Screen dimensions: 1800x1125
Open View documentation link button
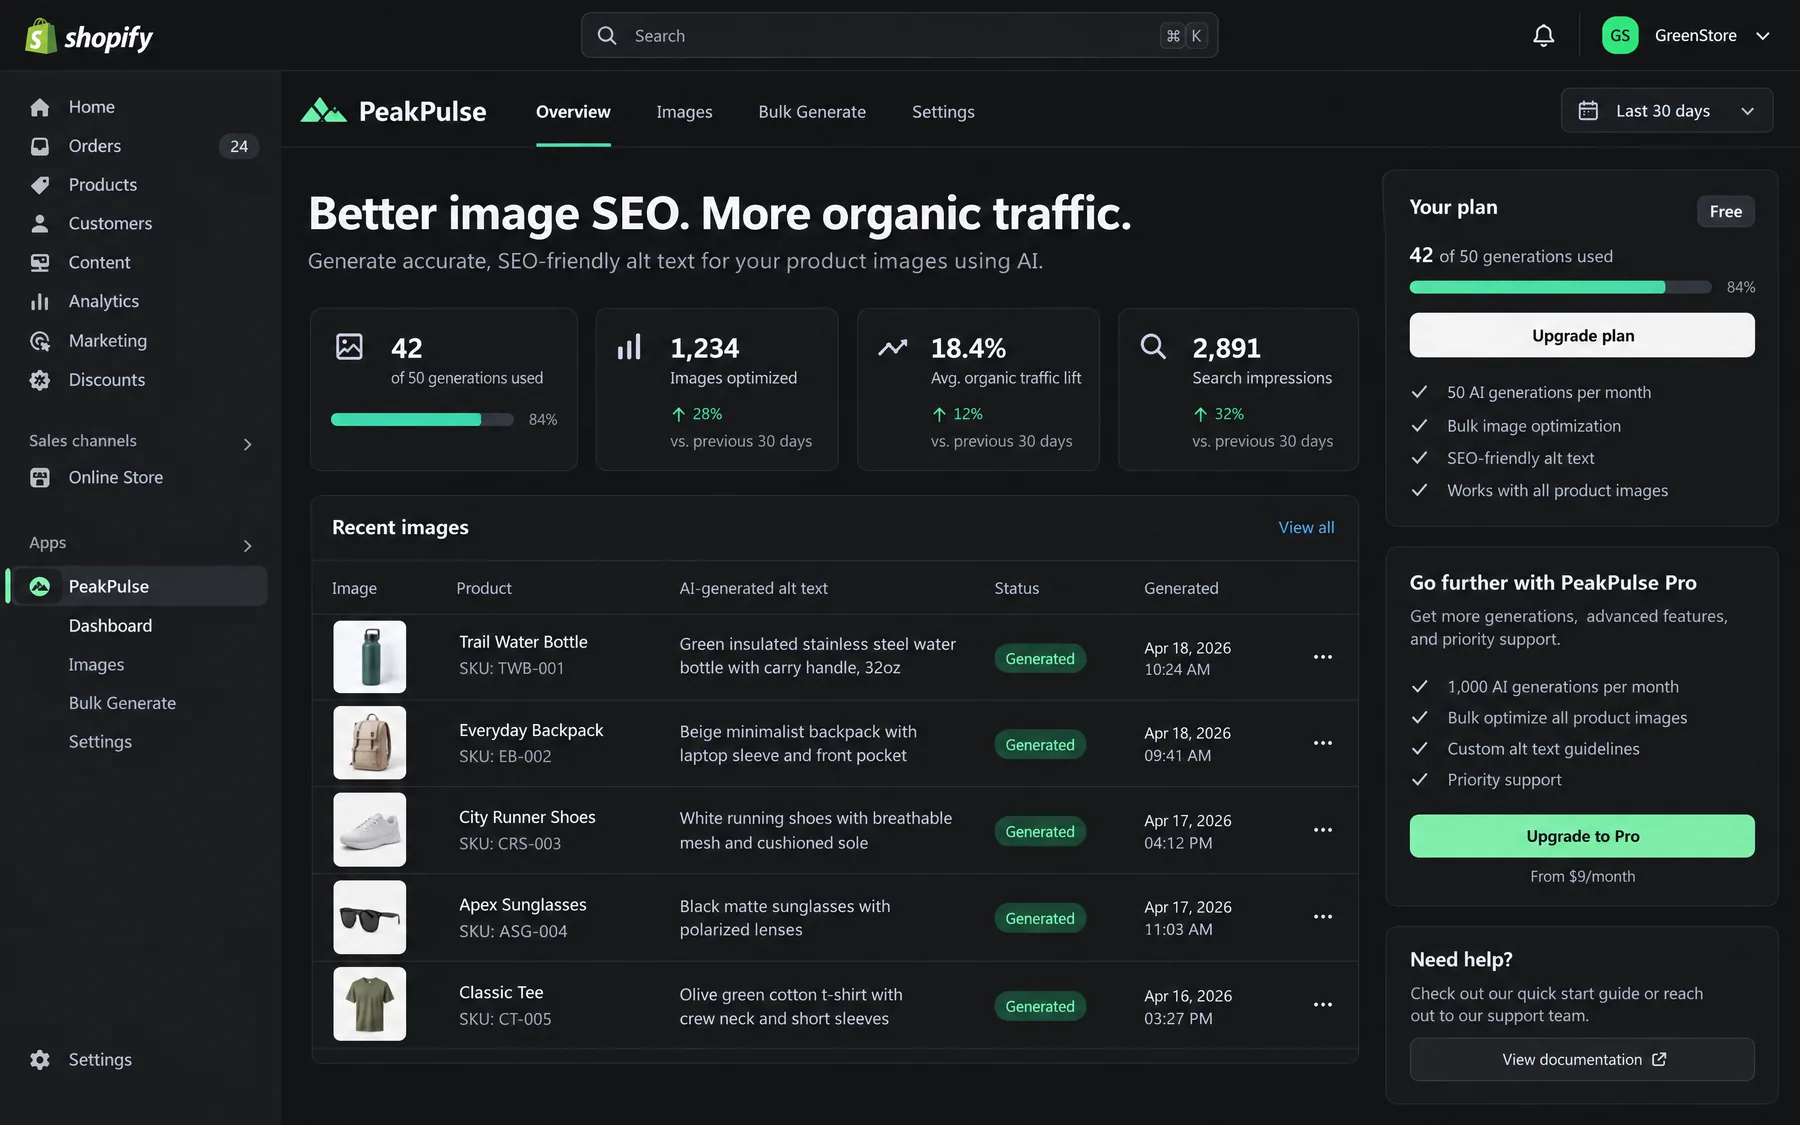click(x=1582, y=1060)
